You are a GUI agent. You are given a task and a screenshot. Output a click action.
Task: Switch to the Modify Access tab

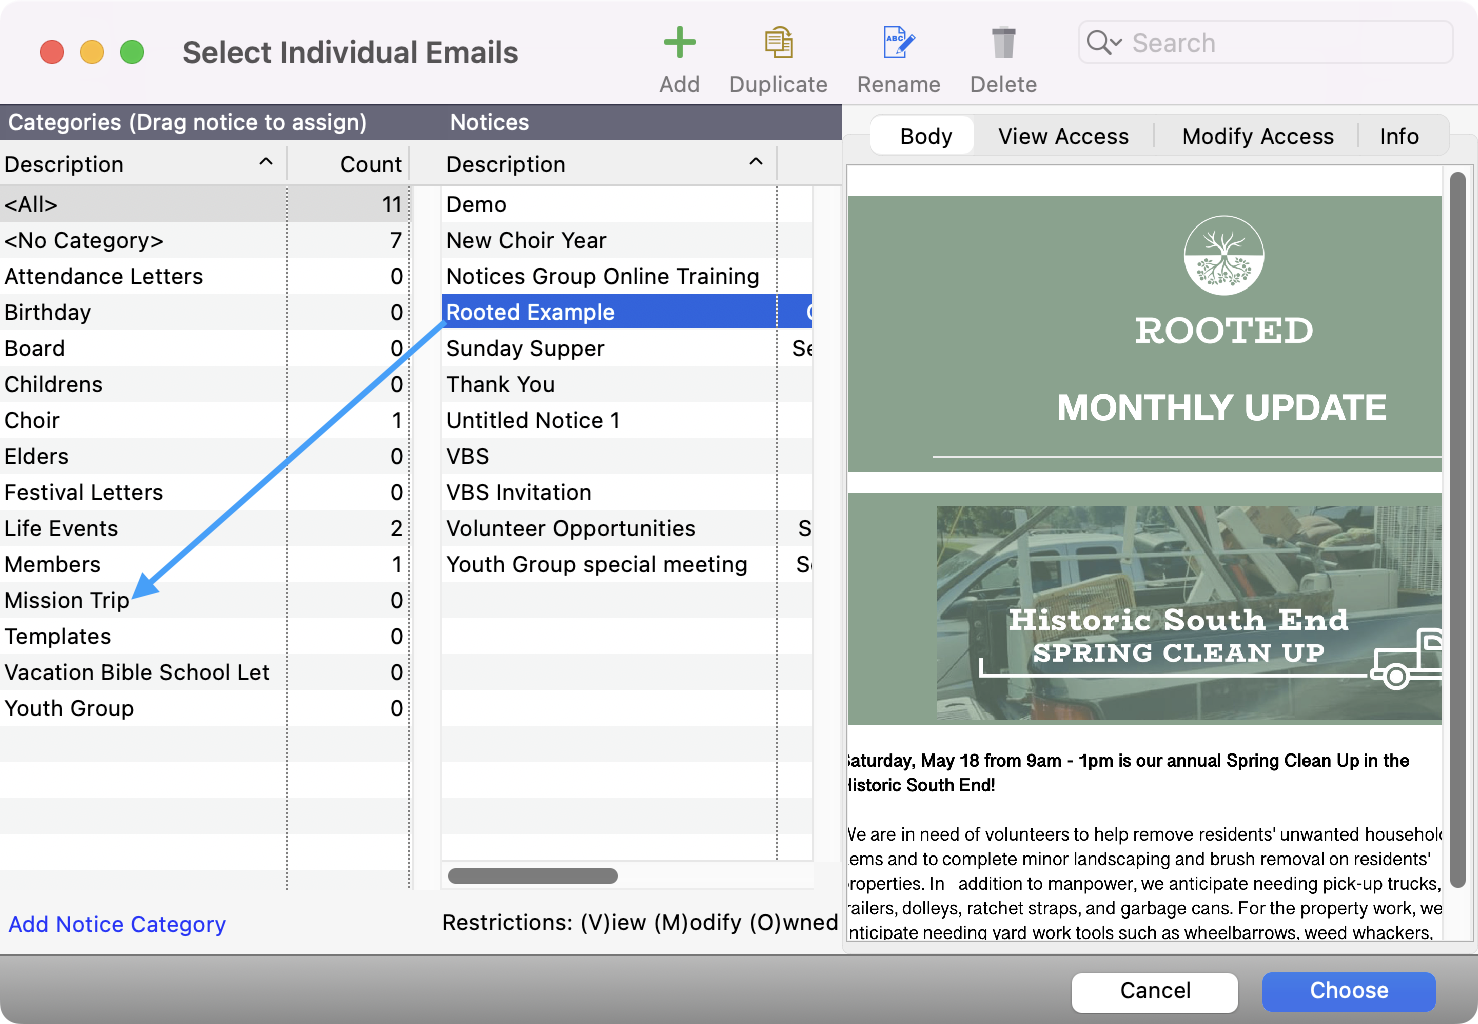[x=1257, y=136]
